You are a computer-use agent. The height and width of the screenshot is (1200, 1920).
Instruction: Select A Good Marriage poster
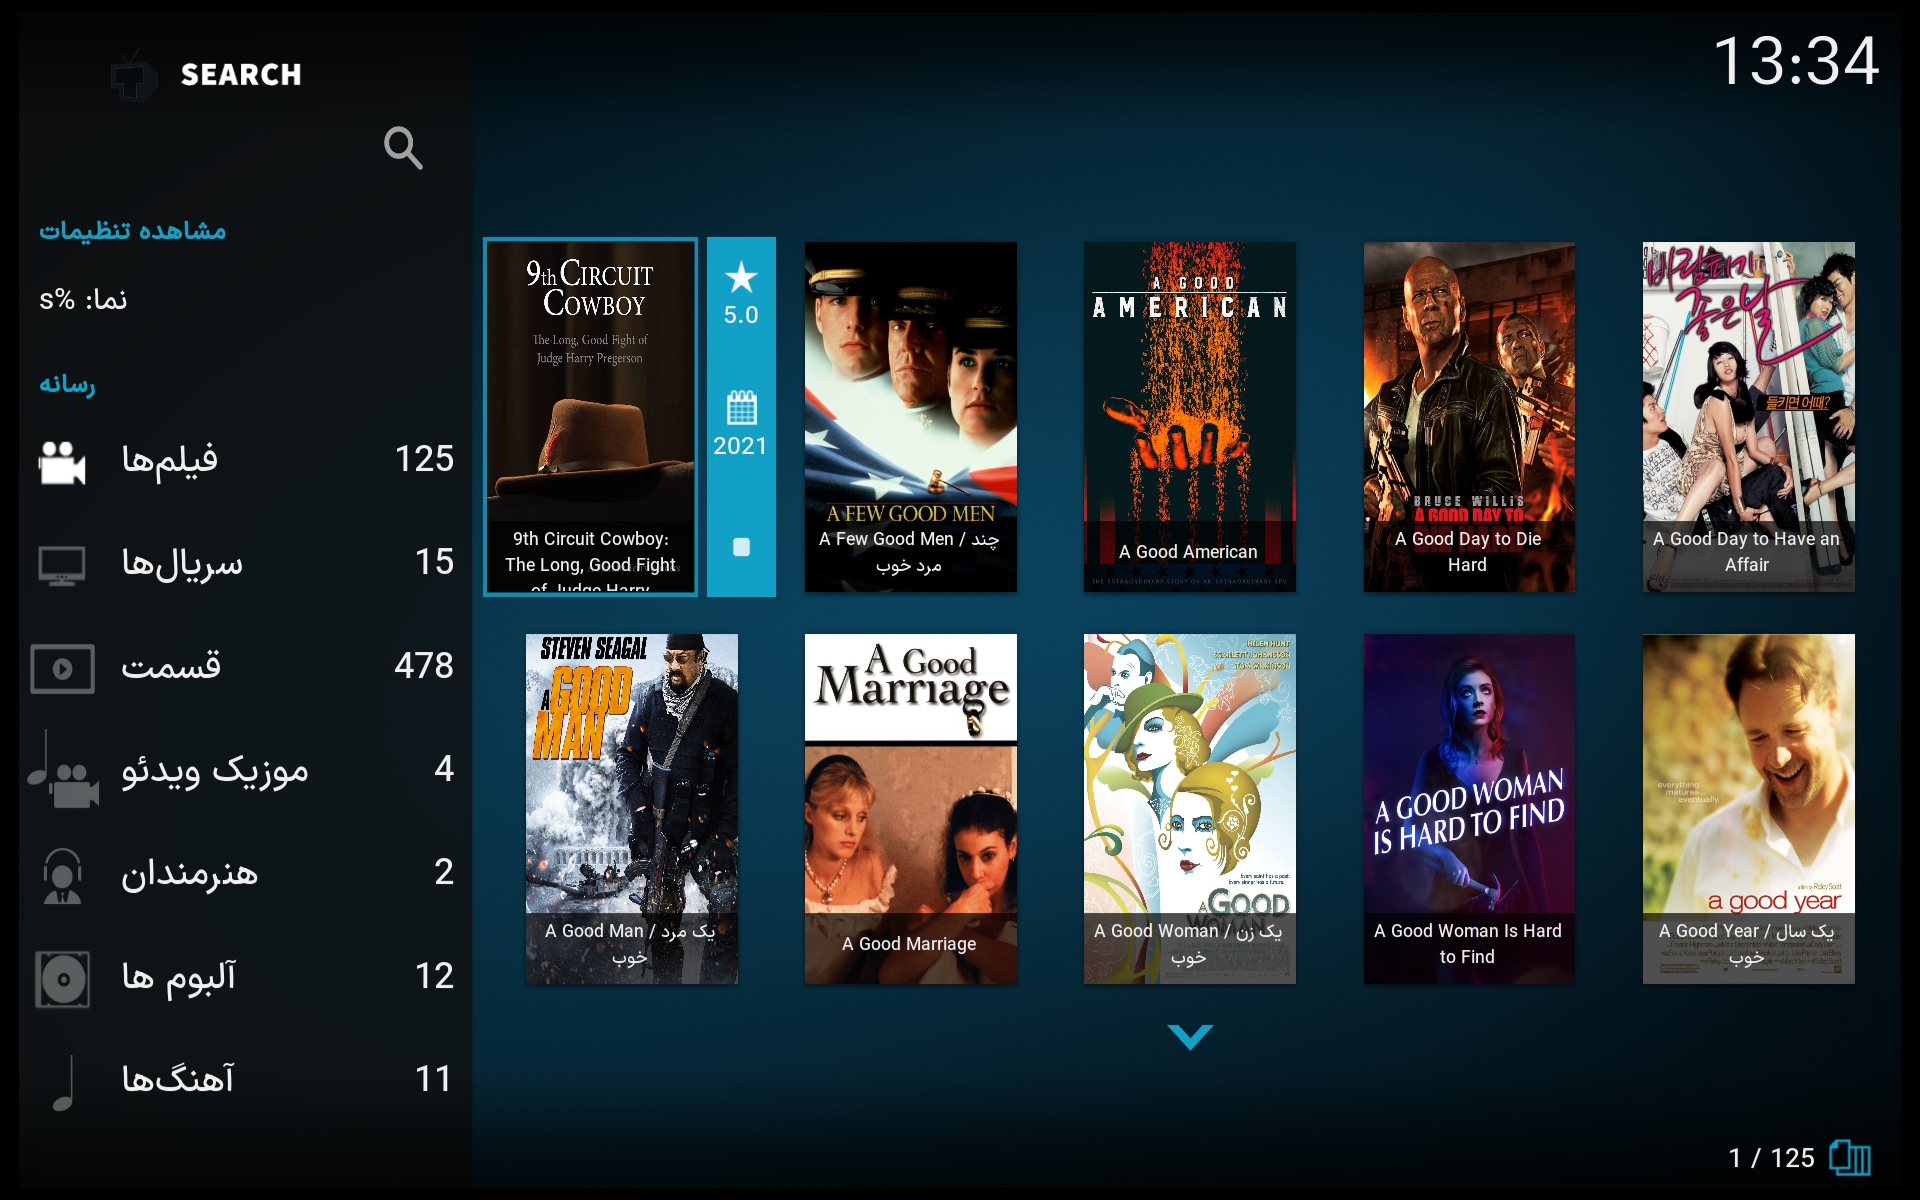click(910, 808)
